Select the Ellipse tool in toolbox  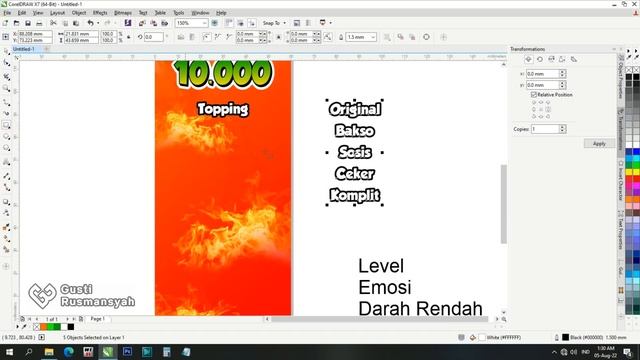point(6,137)
